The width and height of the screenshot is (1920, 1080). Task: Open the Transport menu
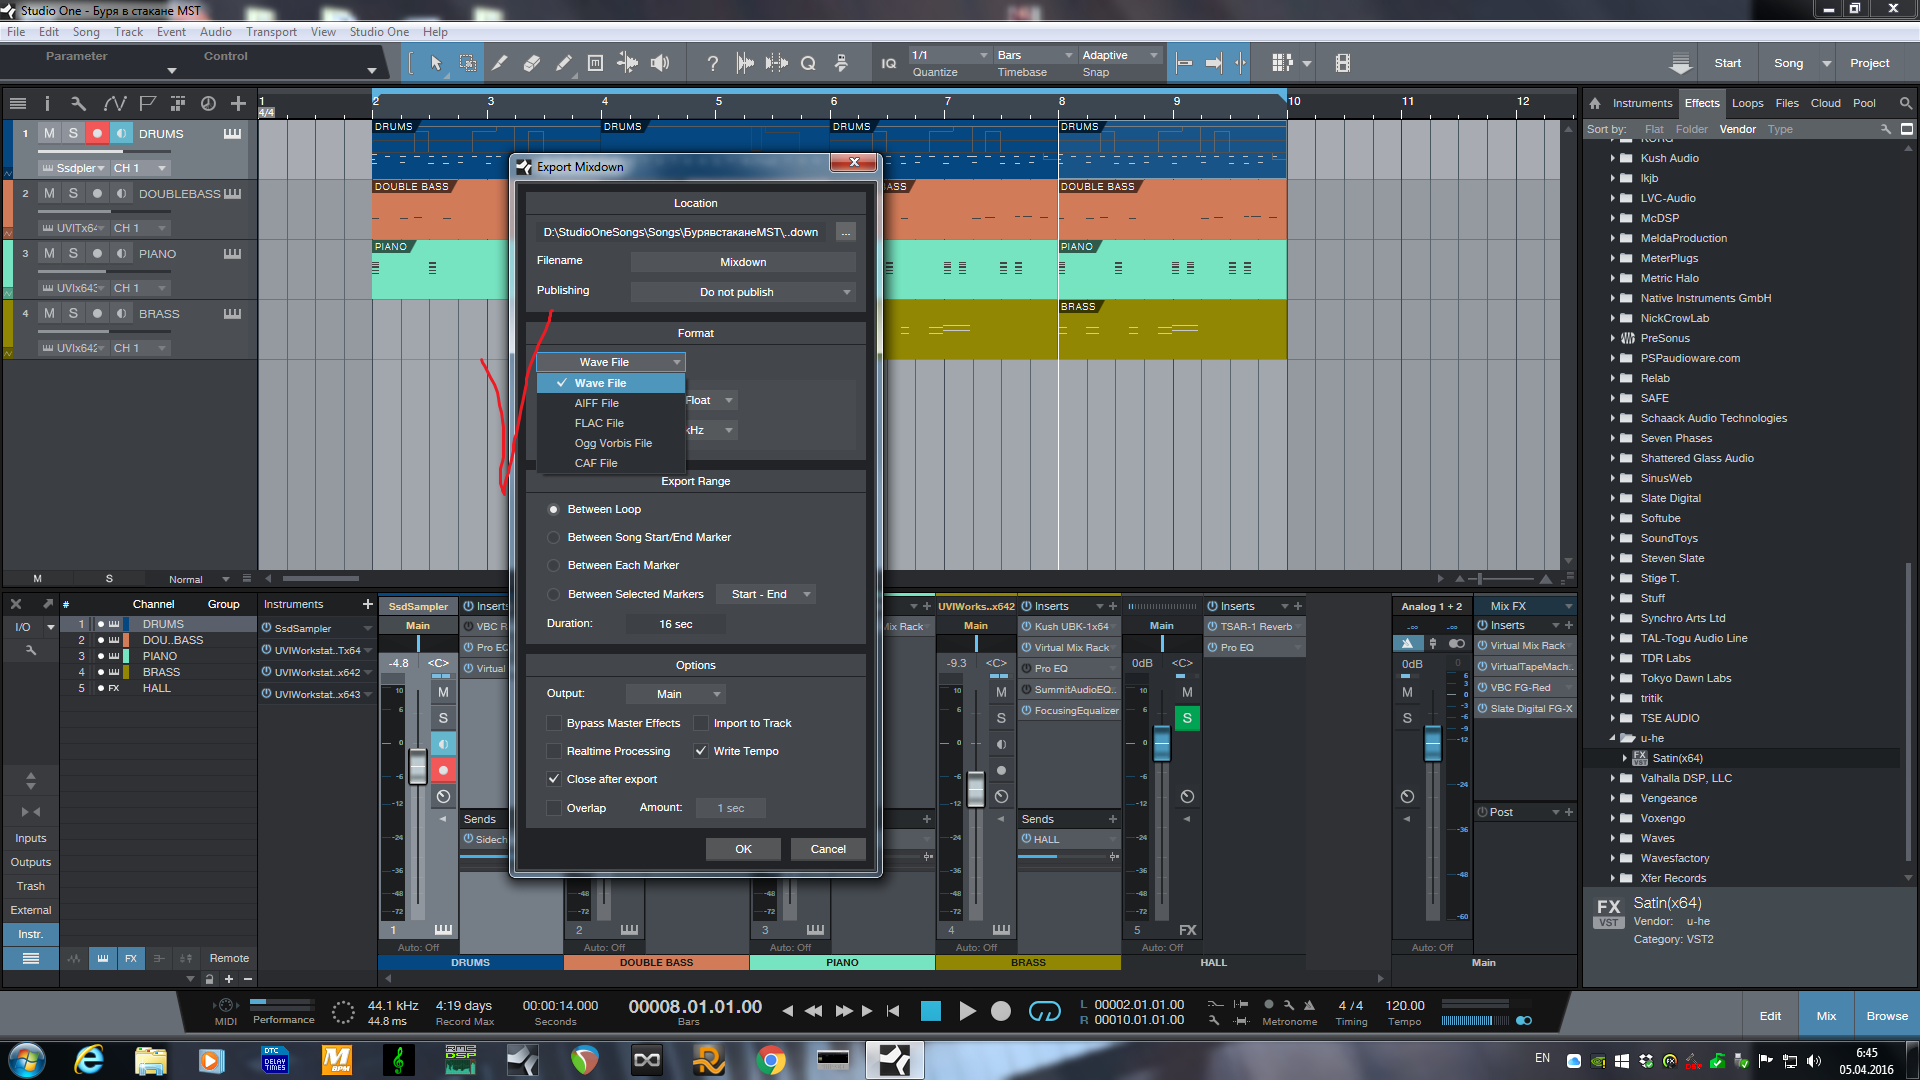point(271,32)
